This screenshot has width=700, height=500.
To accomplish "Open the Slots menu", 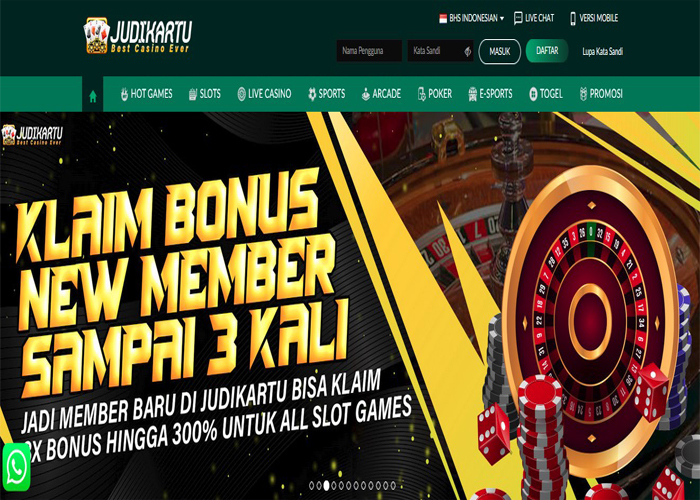I will pos(204,94).
